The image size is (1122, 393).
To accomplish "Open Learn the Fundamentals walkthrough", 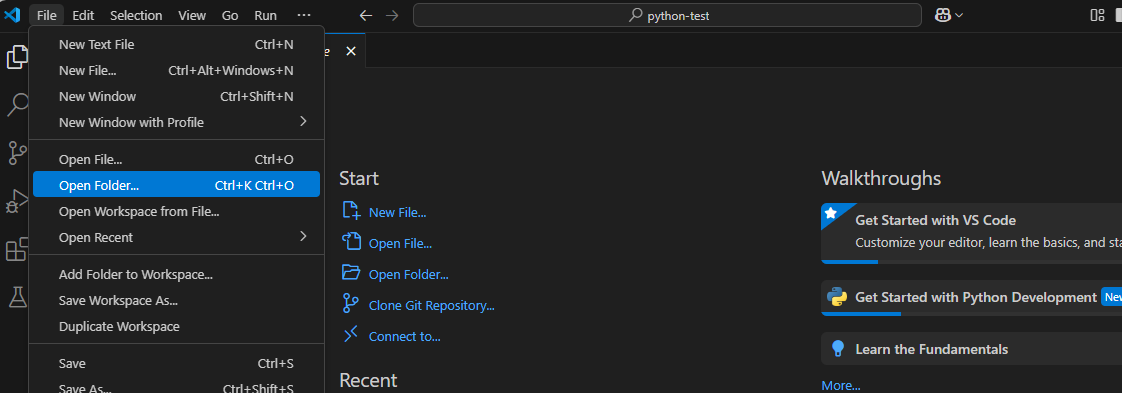I will [x=972, y=349].
